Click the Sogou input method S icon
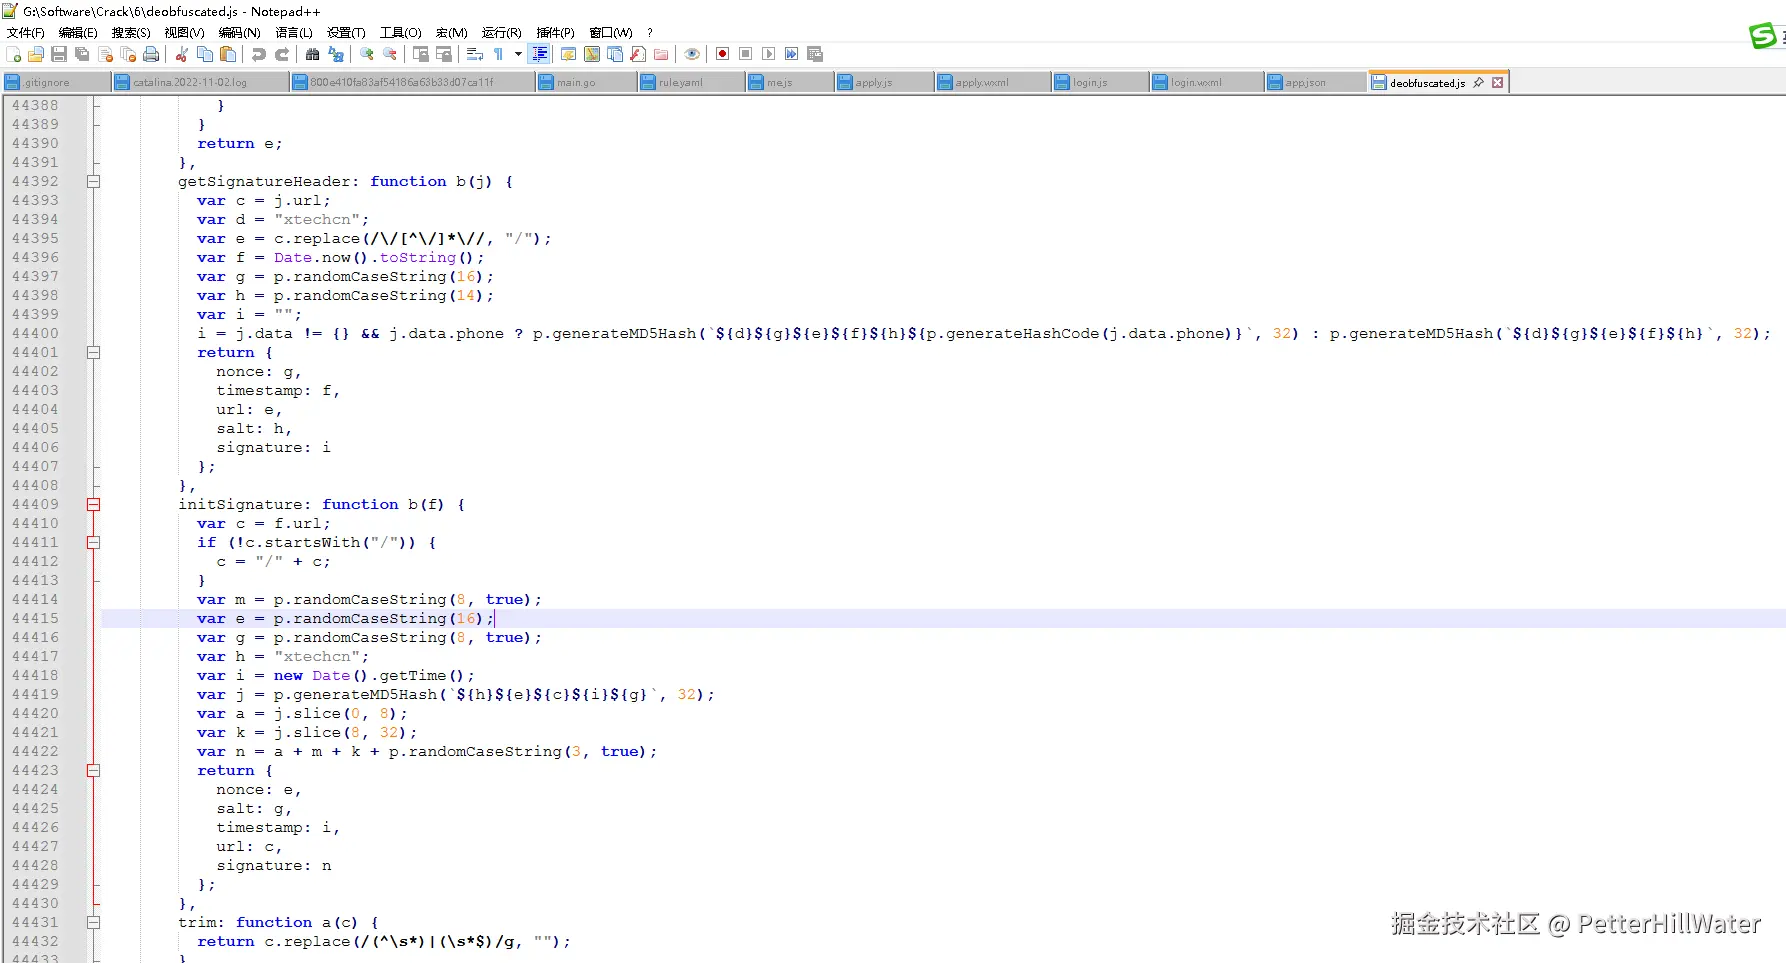This screenshot has width=1786, height=963. (x=1764, y=36)
